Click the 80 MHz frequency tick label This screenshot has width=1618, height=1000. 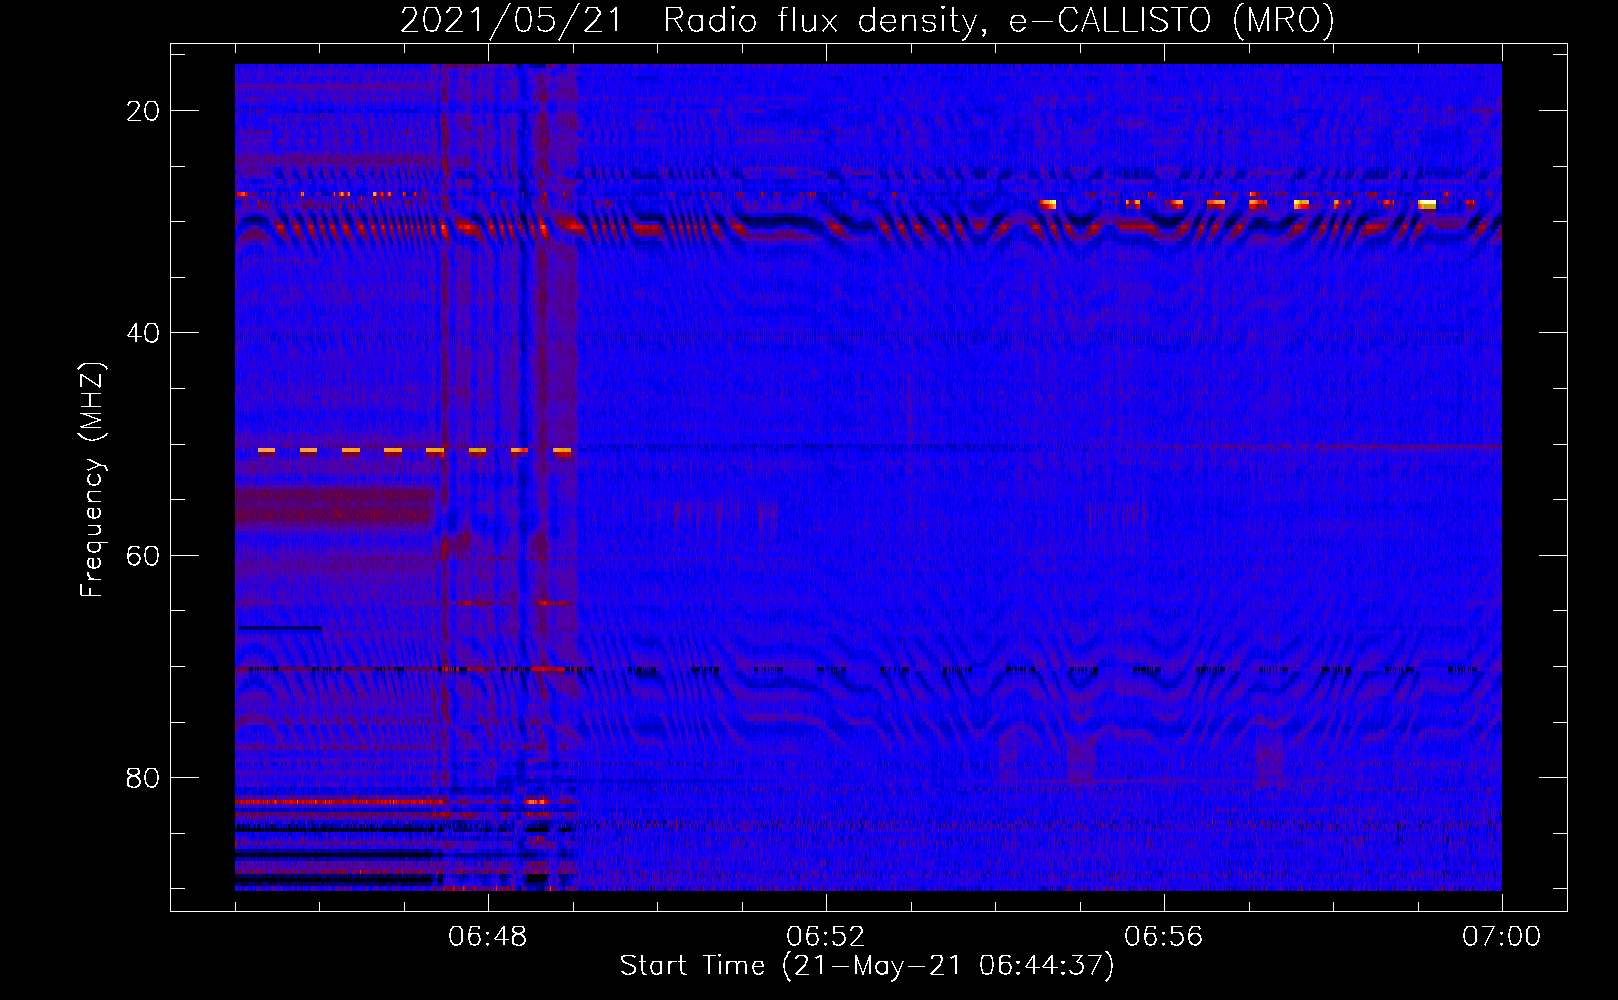click(x=143, y=777)
